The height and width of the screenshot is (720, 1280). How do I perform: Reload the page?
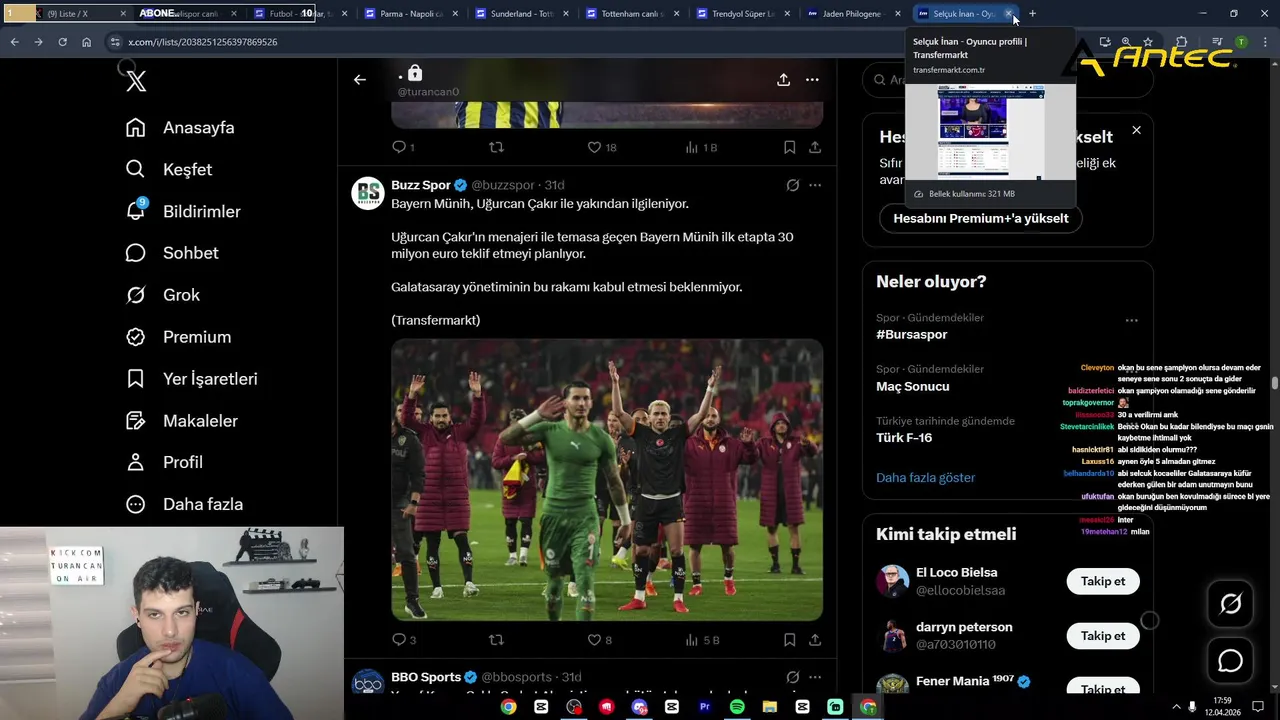click(x=62, y=42)
